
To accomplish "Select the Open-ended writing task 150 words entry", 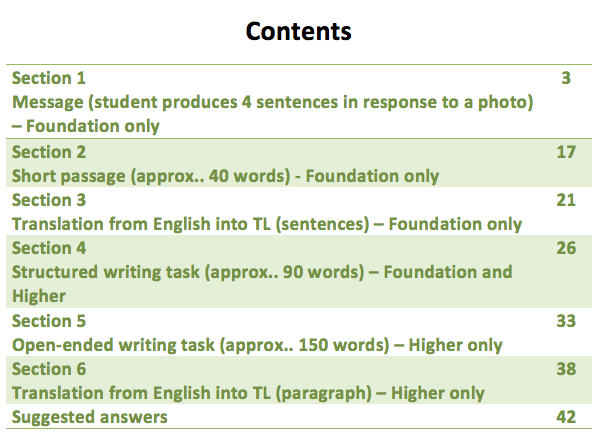I will [x=257, y=345].
